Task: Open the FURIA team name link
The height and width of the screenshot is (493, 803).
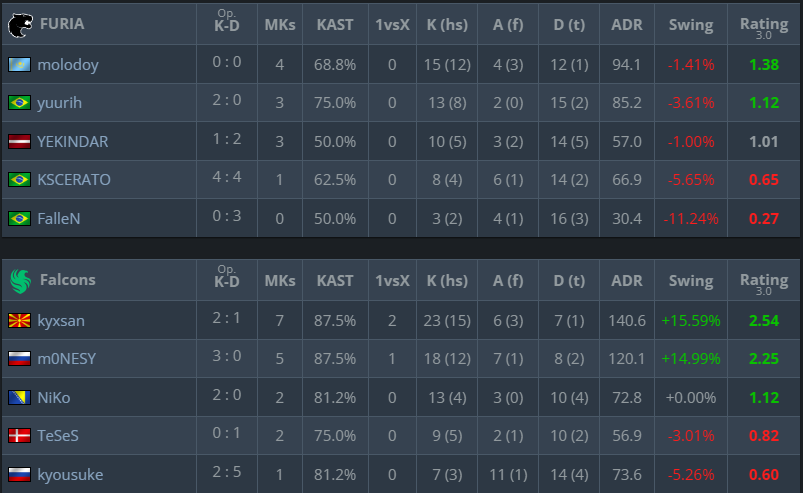Action: coord(61,26)
